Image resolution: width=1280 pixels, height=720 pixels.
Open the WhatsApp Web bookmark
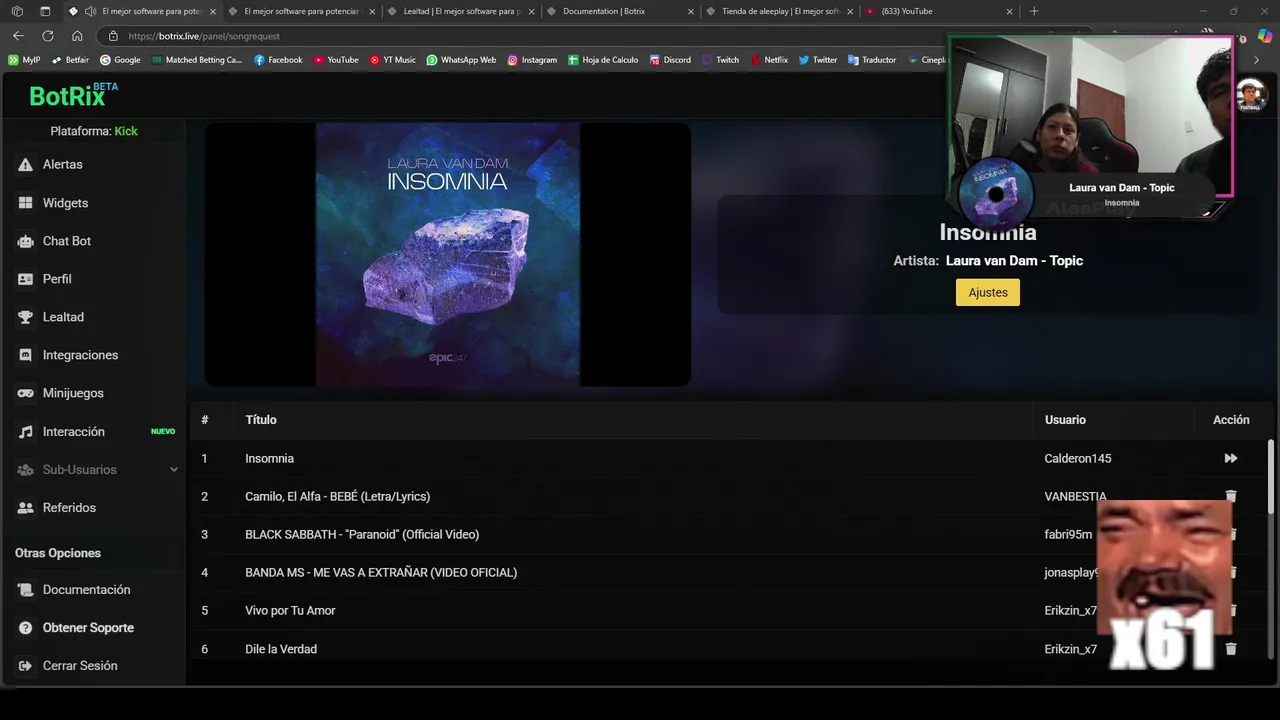click(x=461, y=60)
